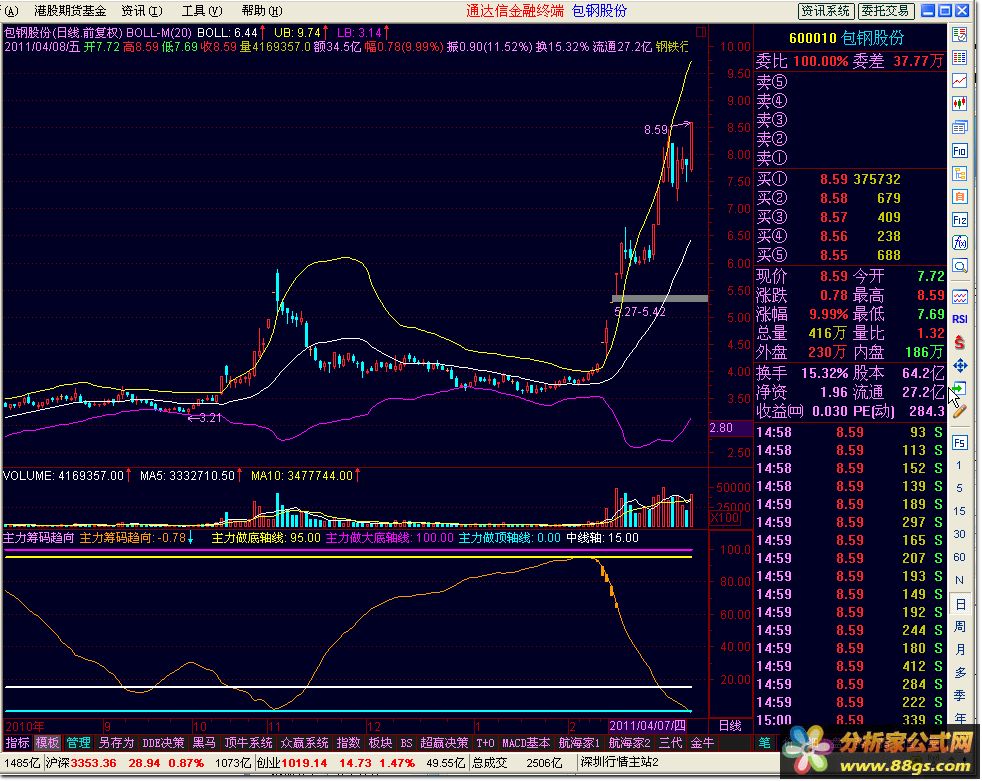This screenshot has height=781, width=982.
Task: Select the 多 multi-day period button
Action: point(959,673)
